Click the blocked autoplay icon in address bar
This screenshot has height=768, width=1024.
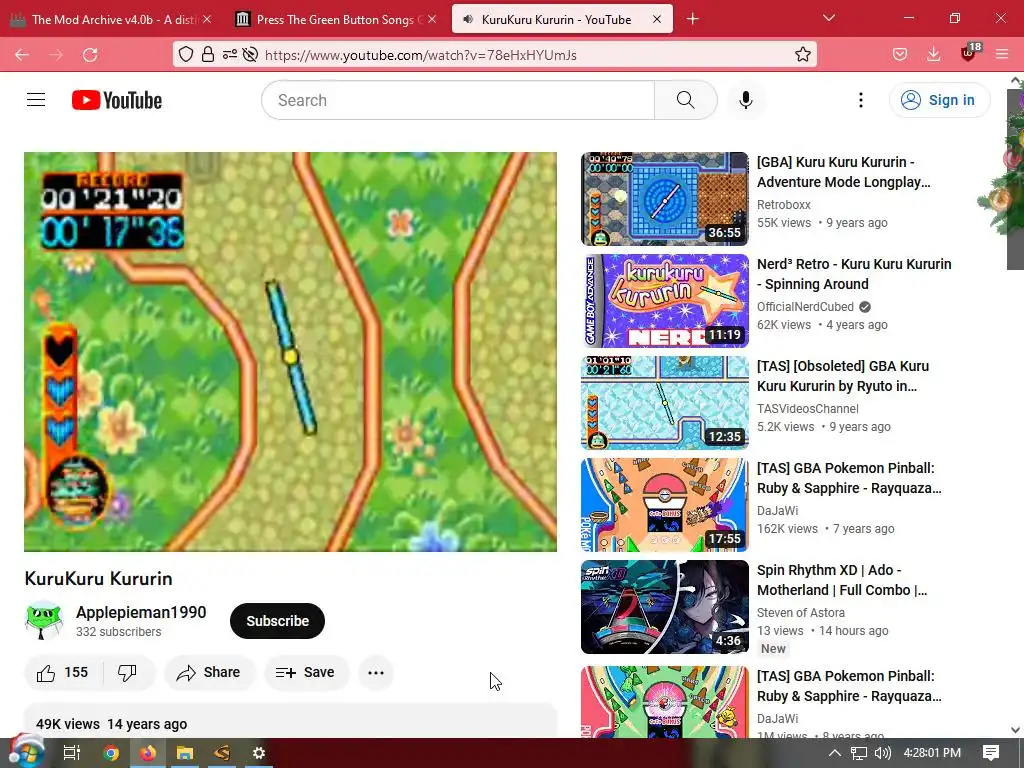pyautogui.click(x=250, y=55)
